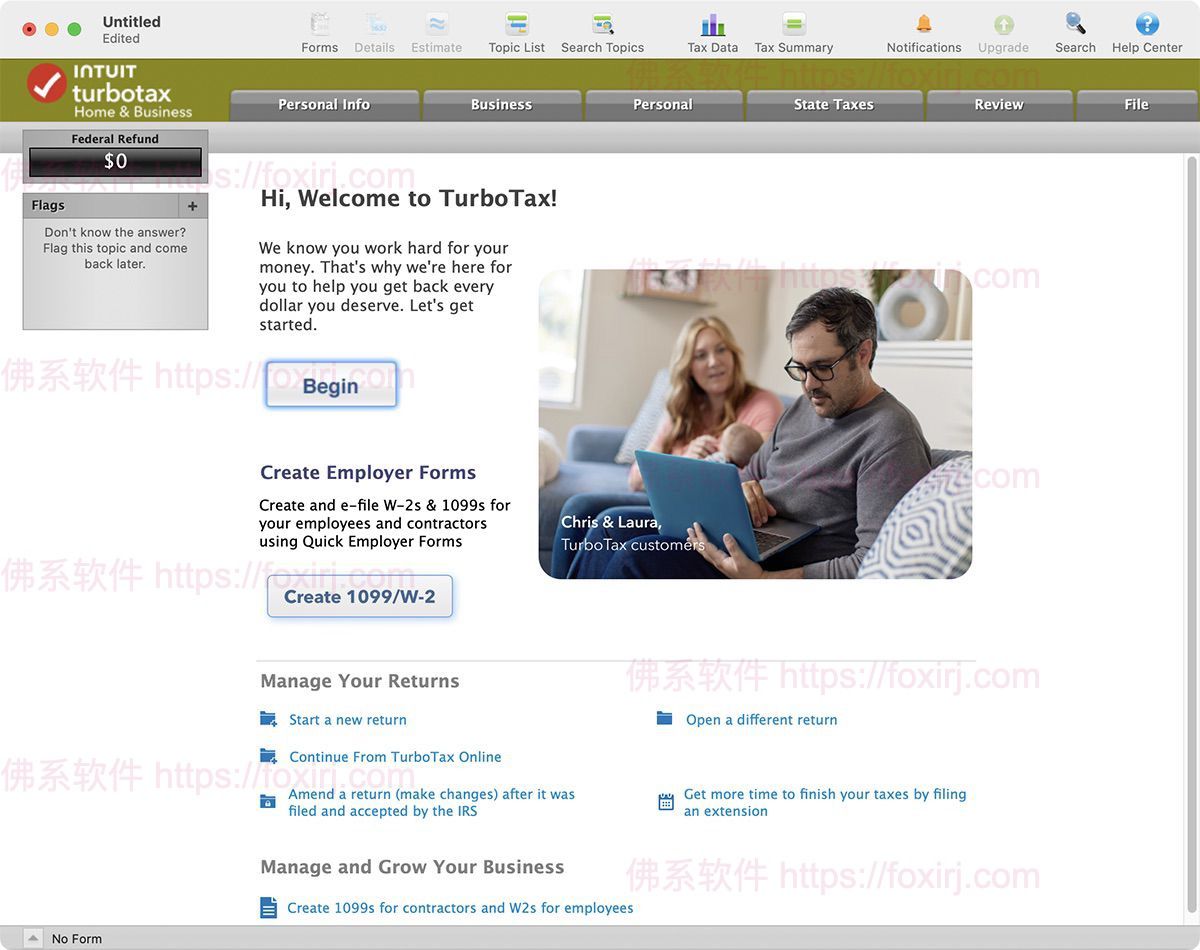The width and height of the screenshot is (1200, 950).
Task: Expand the No Form panel at the bottom
Action: [x=30, y=938]
